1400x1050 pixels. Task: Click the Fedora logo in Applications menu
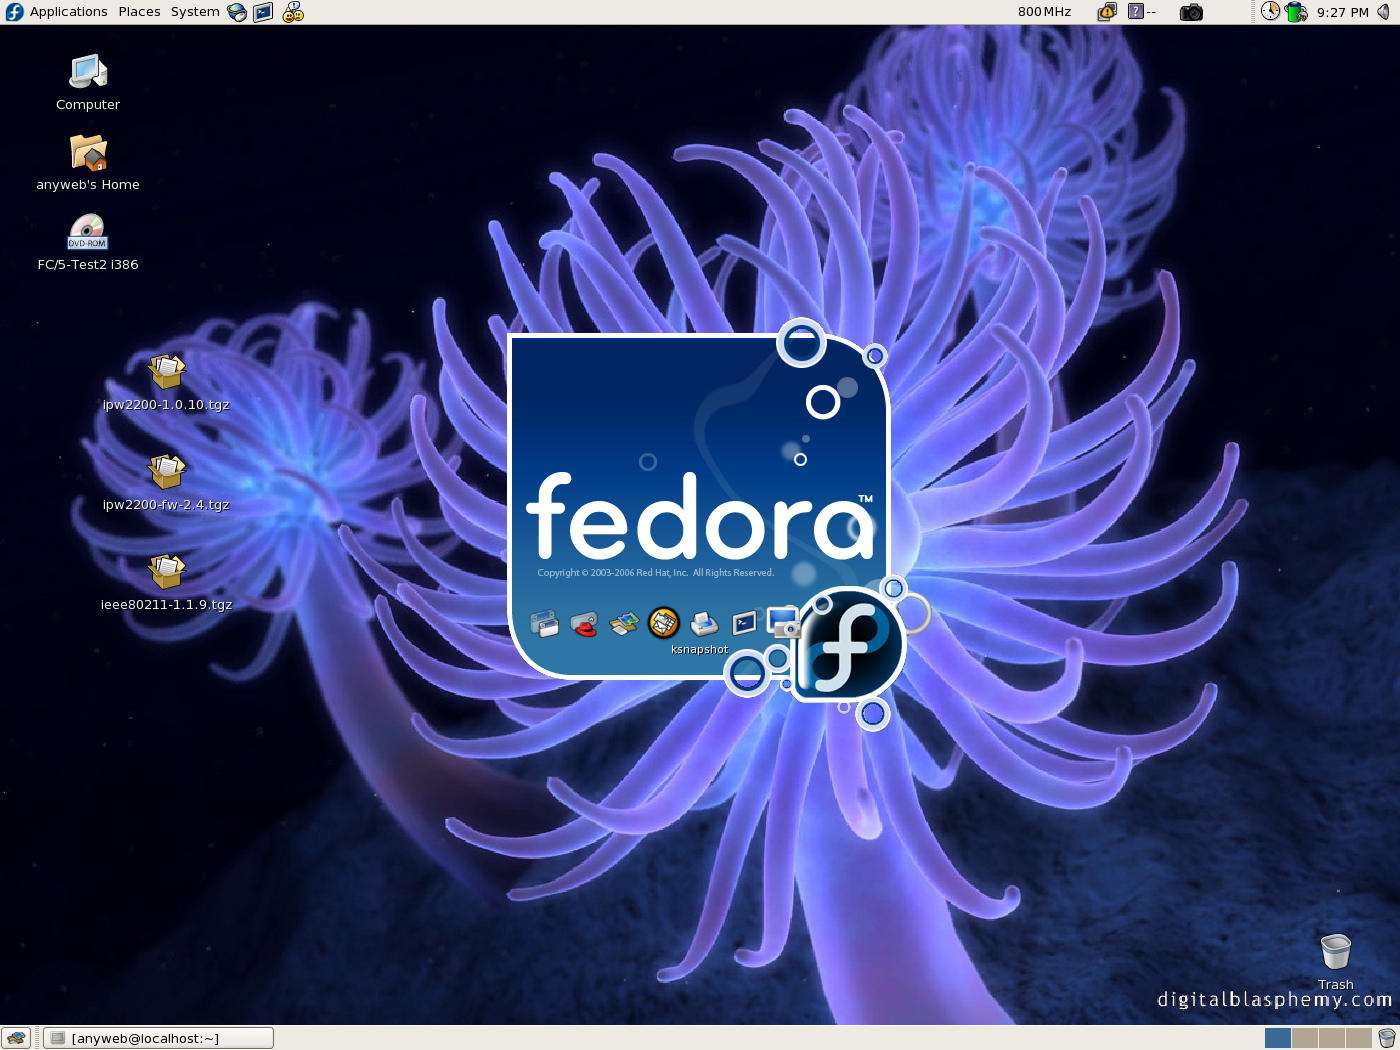coord(14,12)
